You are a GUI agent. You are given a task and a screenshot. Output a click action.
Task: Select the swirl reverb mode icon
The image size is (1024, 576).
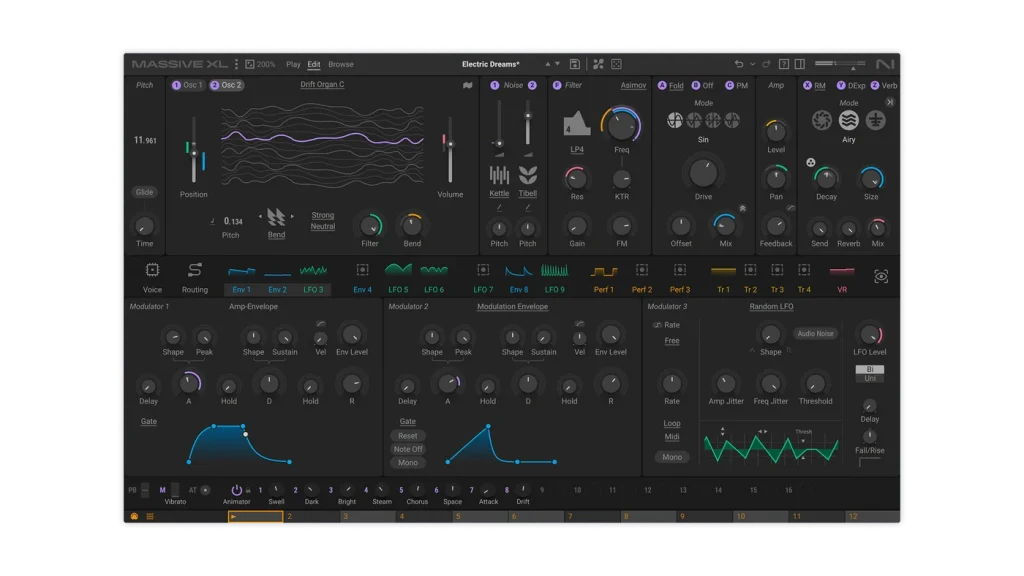coord(822,120)
